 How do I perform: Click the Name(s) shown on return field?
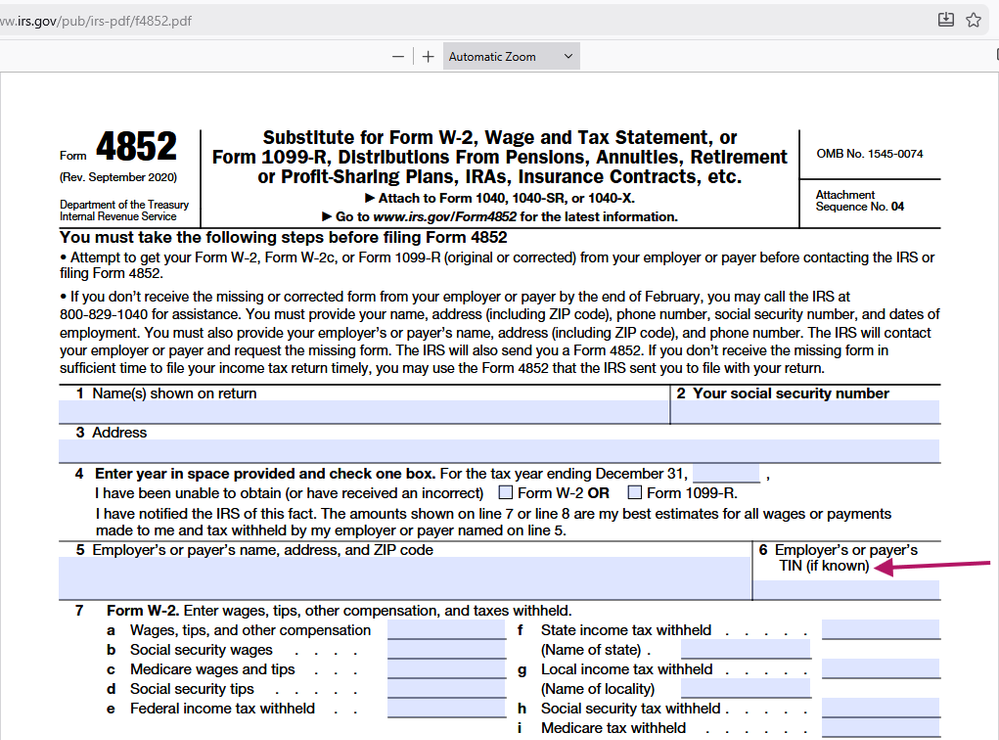(x=364, y=412)
